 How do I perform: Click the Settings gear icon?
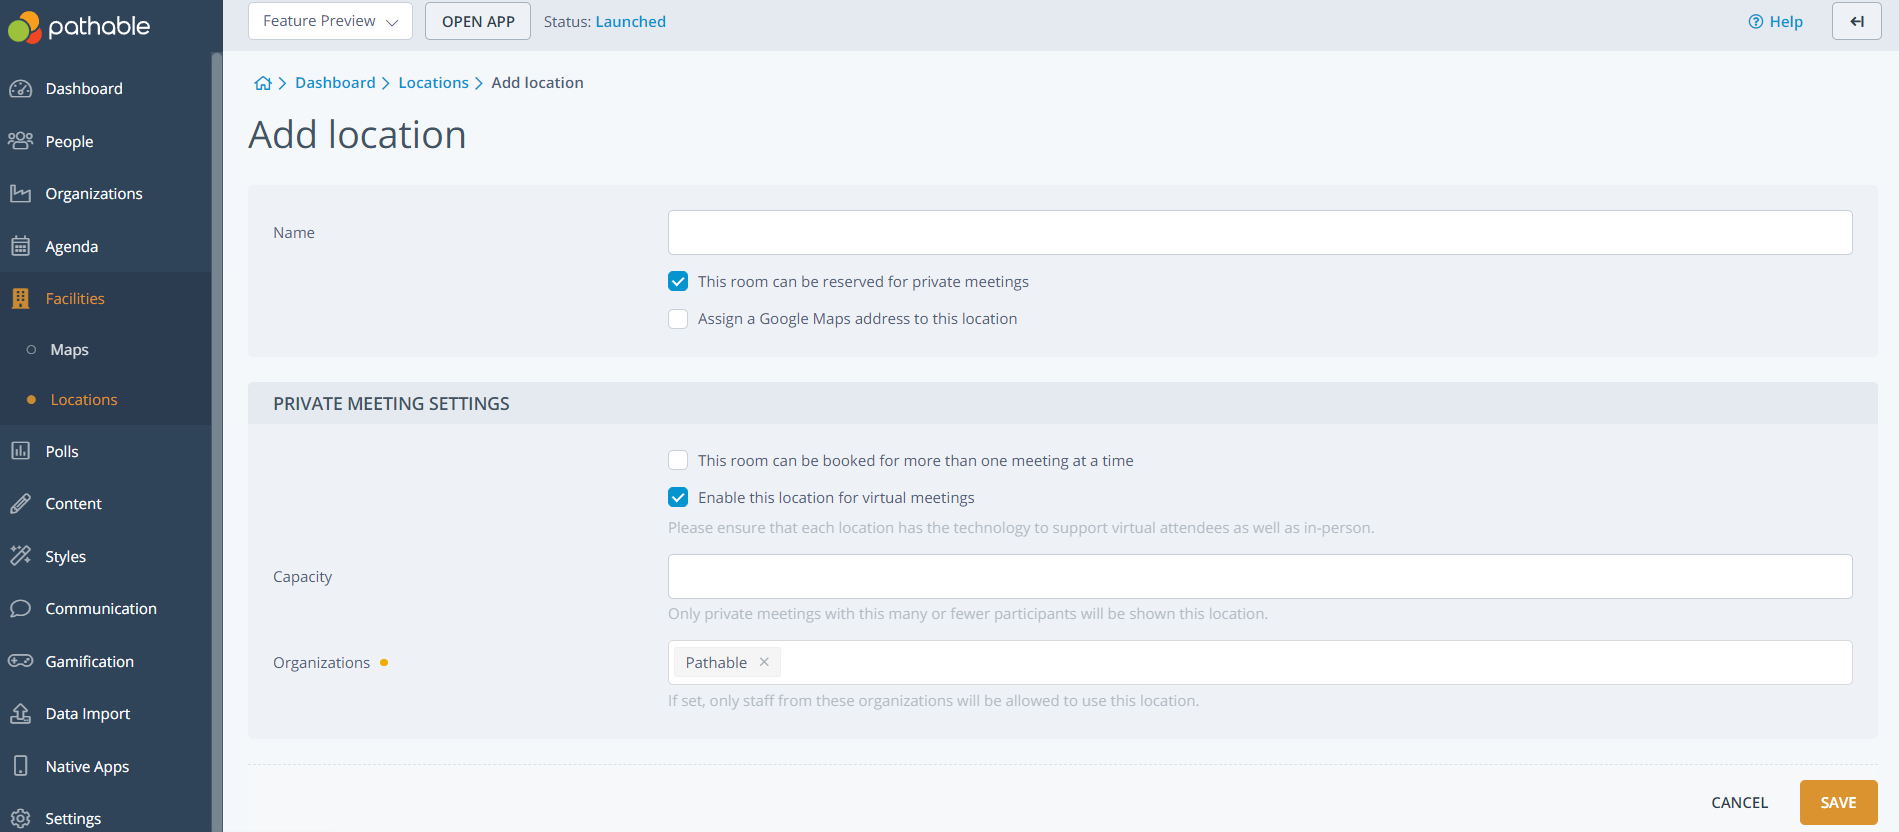point(20,818)
